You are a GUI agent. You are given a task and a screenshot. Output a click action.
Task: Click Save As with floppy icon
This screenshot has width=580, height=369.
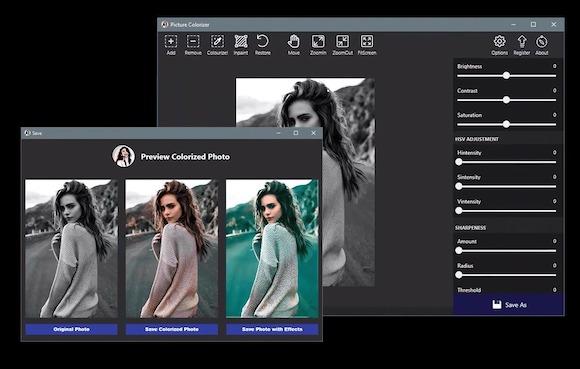point(509,305)
